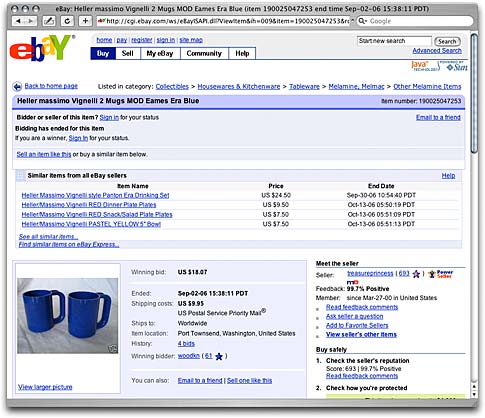485x418 pixels.
Task: Click the register link
Action: [x=142, y=40]
